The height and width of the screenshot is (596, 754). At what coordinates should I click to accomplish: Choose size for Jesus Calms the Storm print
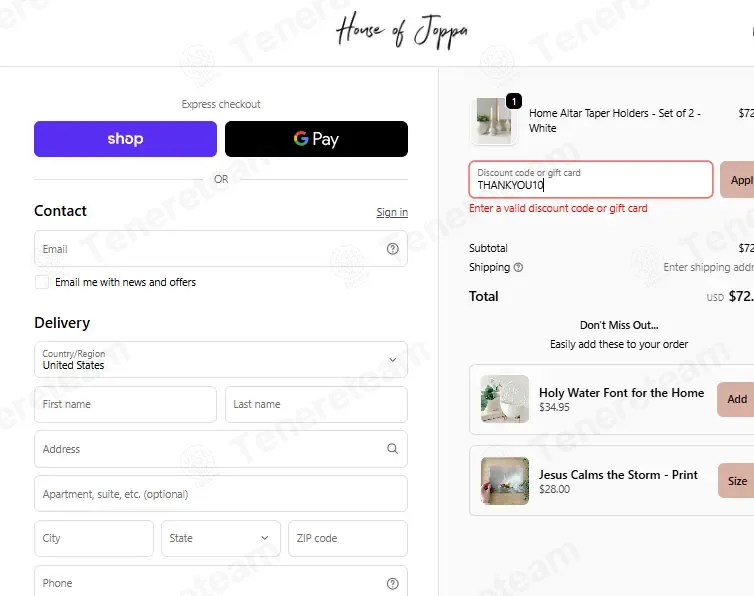click(736, 481)
